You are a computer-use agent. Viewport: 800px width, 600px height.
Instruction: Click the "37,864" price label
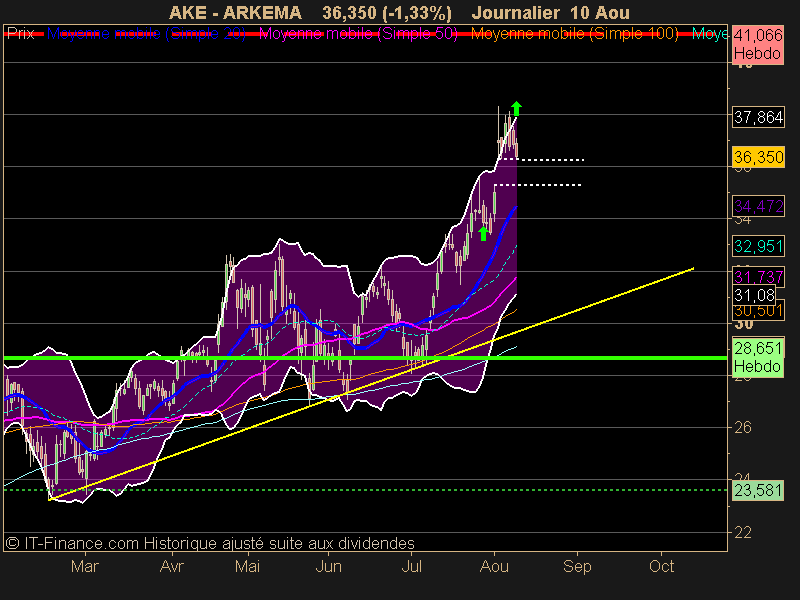point(759,117)
